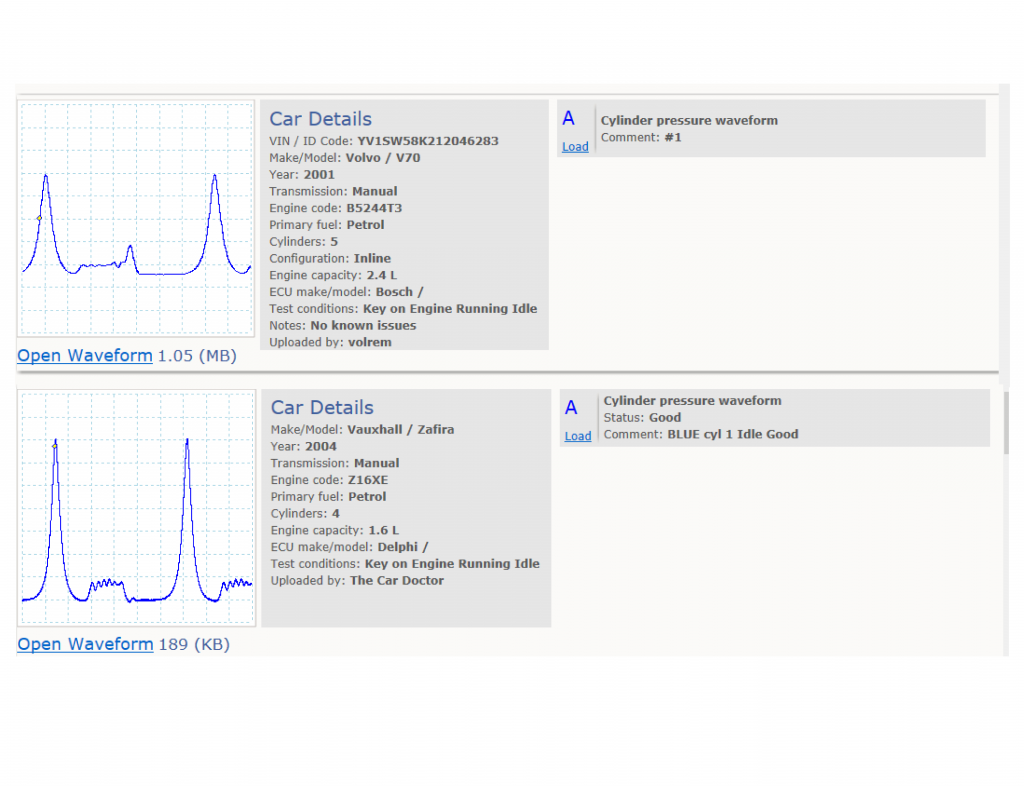Screen dimensions: 1024x786
Task: Load channel A for Vauxhall waveform
Action: (578, 436)
